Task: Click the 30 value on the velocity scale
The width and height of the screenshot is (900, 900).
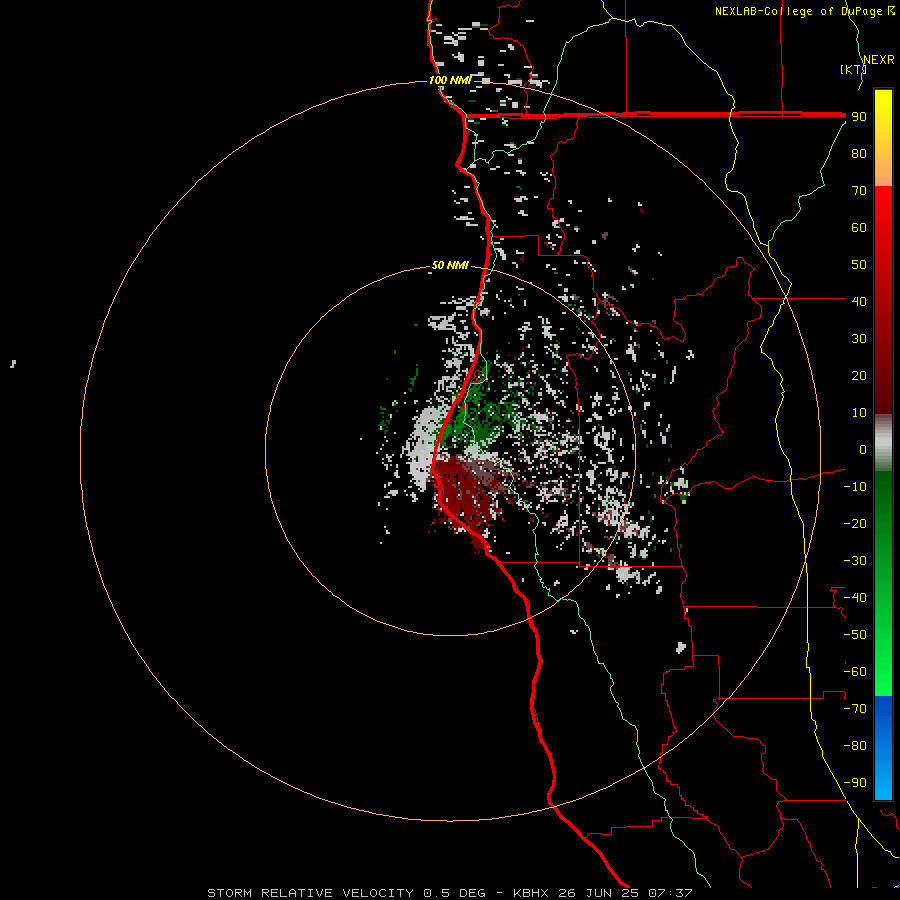Action: click(x=859, y=339)
